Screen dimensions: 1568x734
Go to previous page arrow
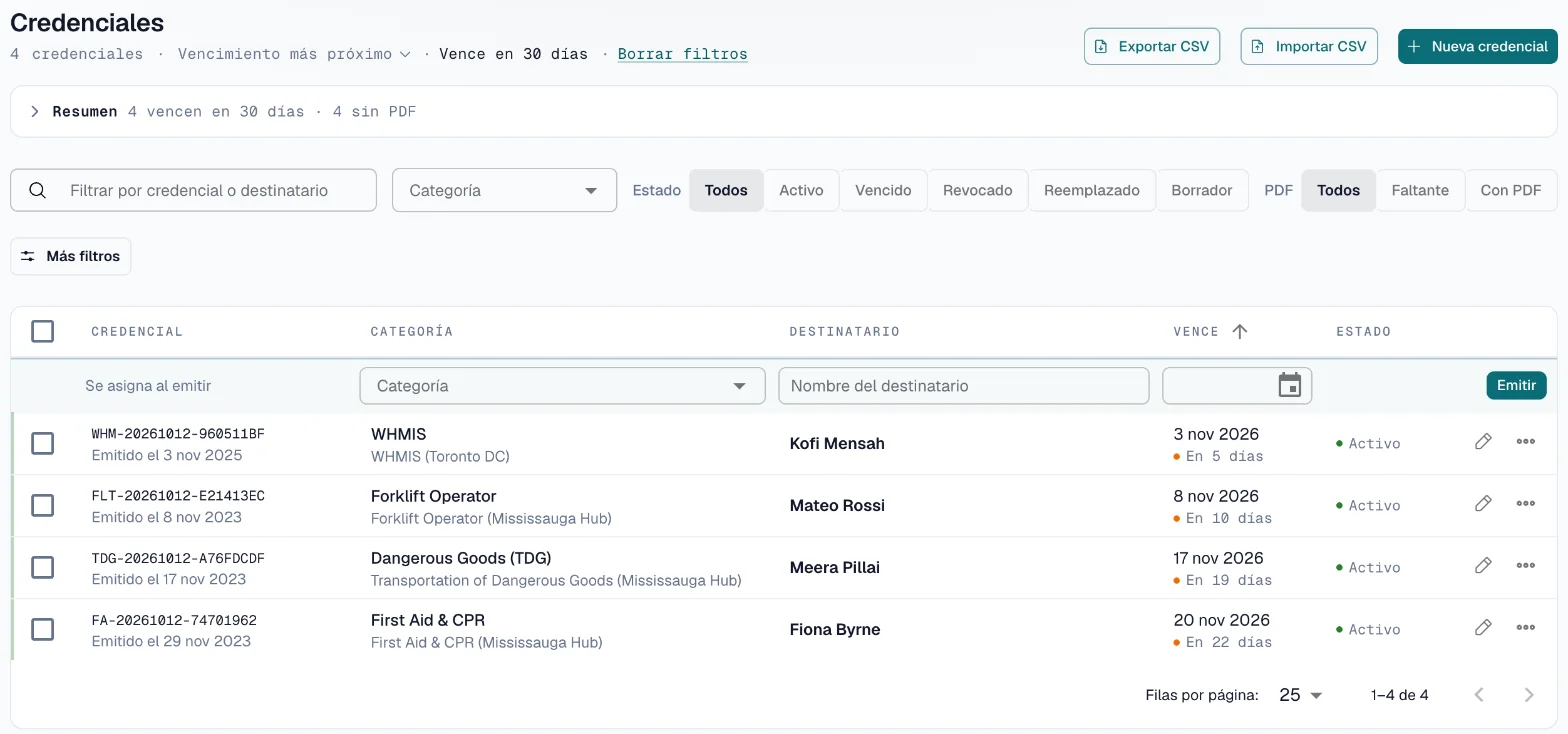(x=1480, y=695)
